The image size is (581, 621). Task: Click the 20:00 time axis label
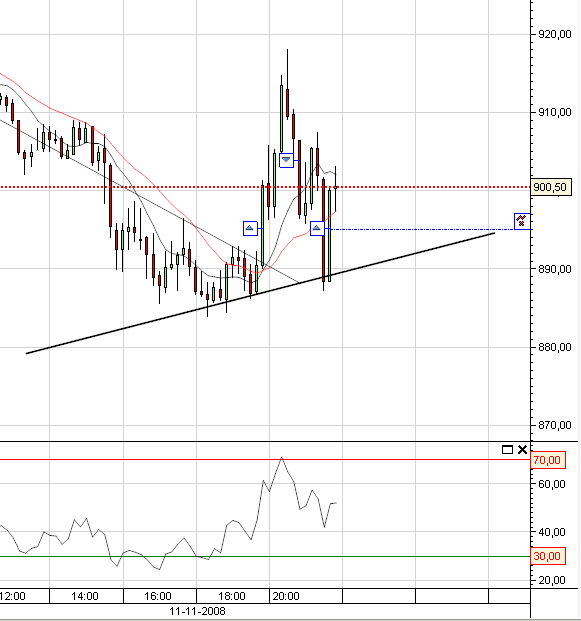point(286,596)
